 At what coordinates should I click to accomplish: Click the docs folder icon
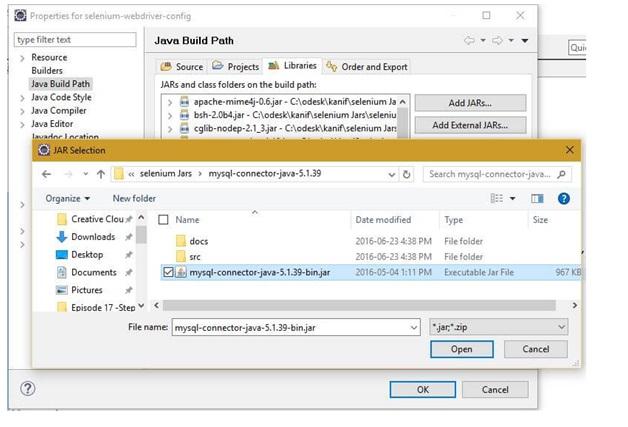coord(181,241)
